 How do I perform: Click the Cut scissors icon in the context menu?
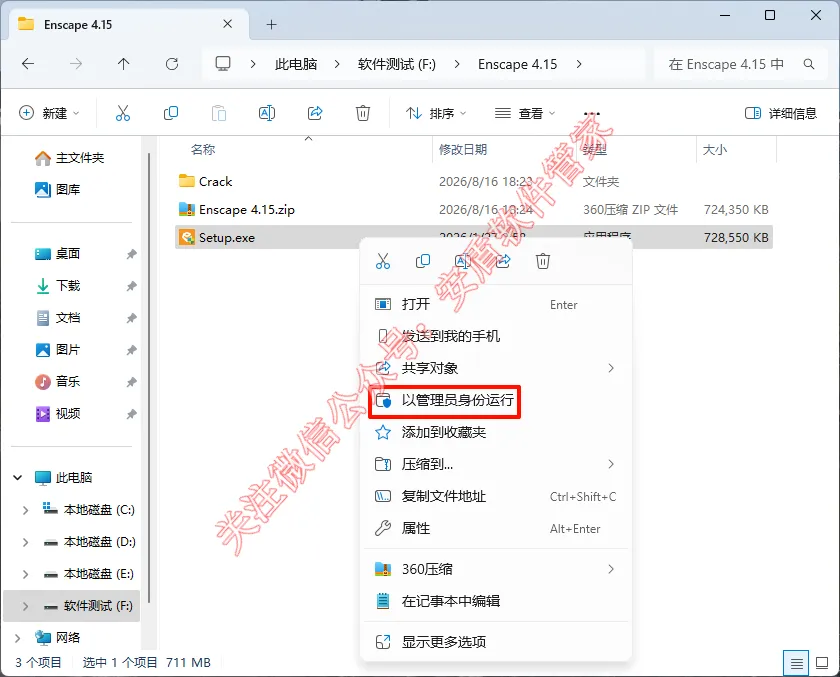[x=382, y=261]
